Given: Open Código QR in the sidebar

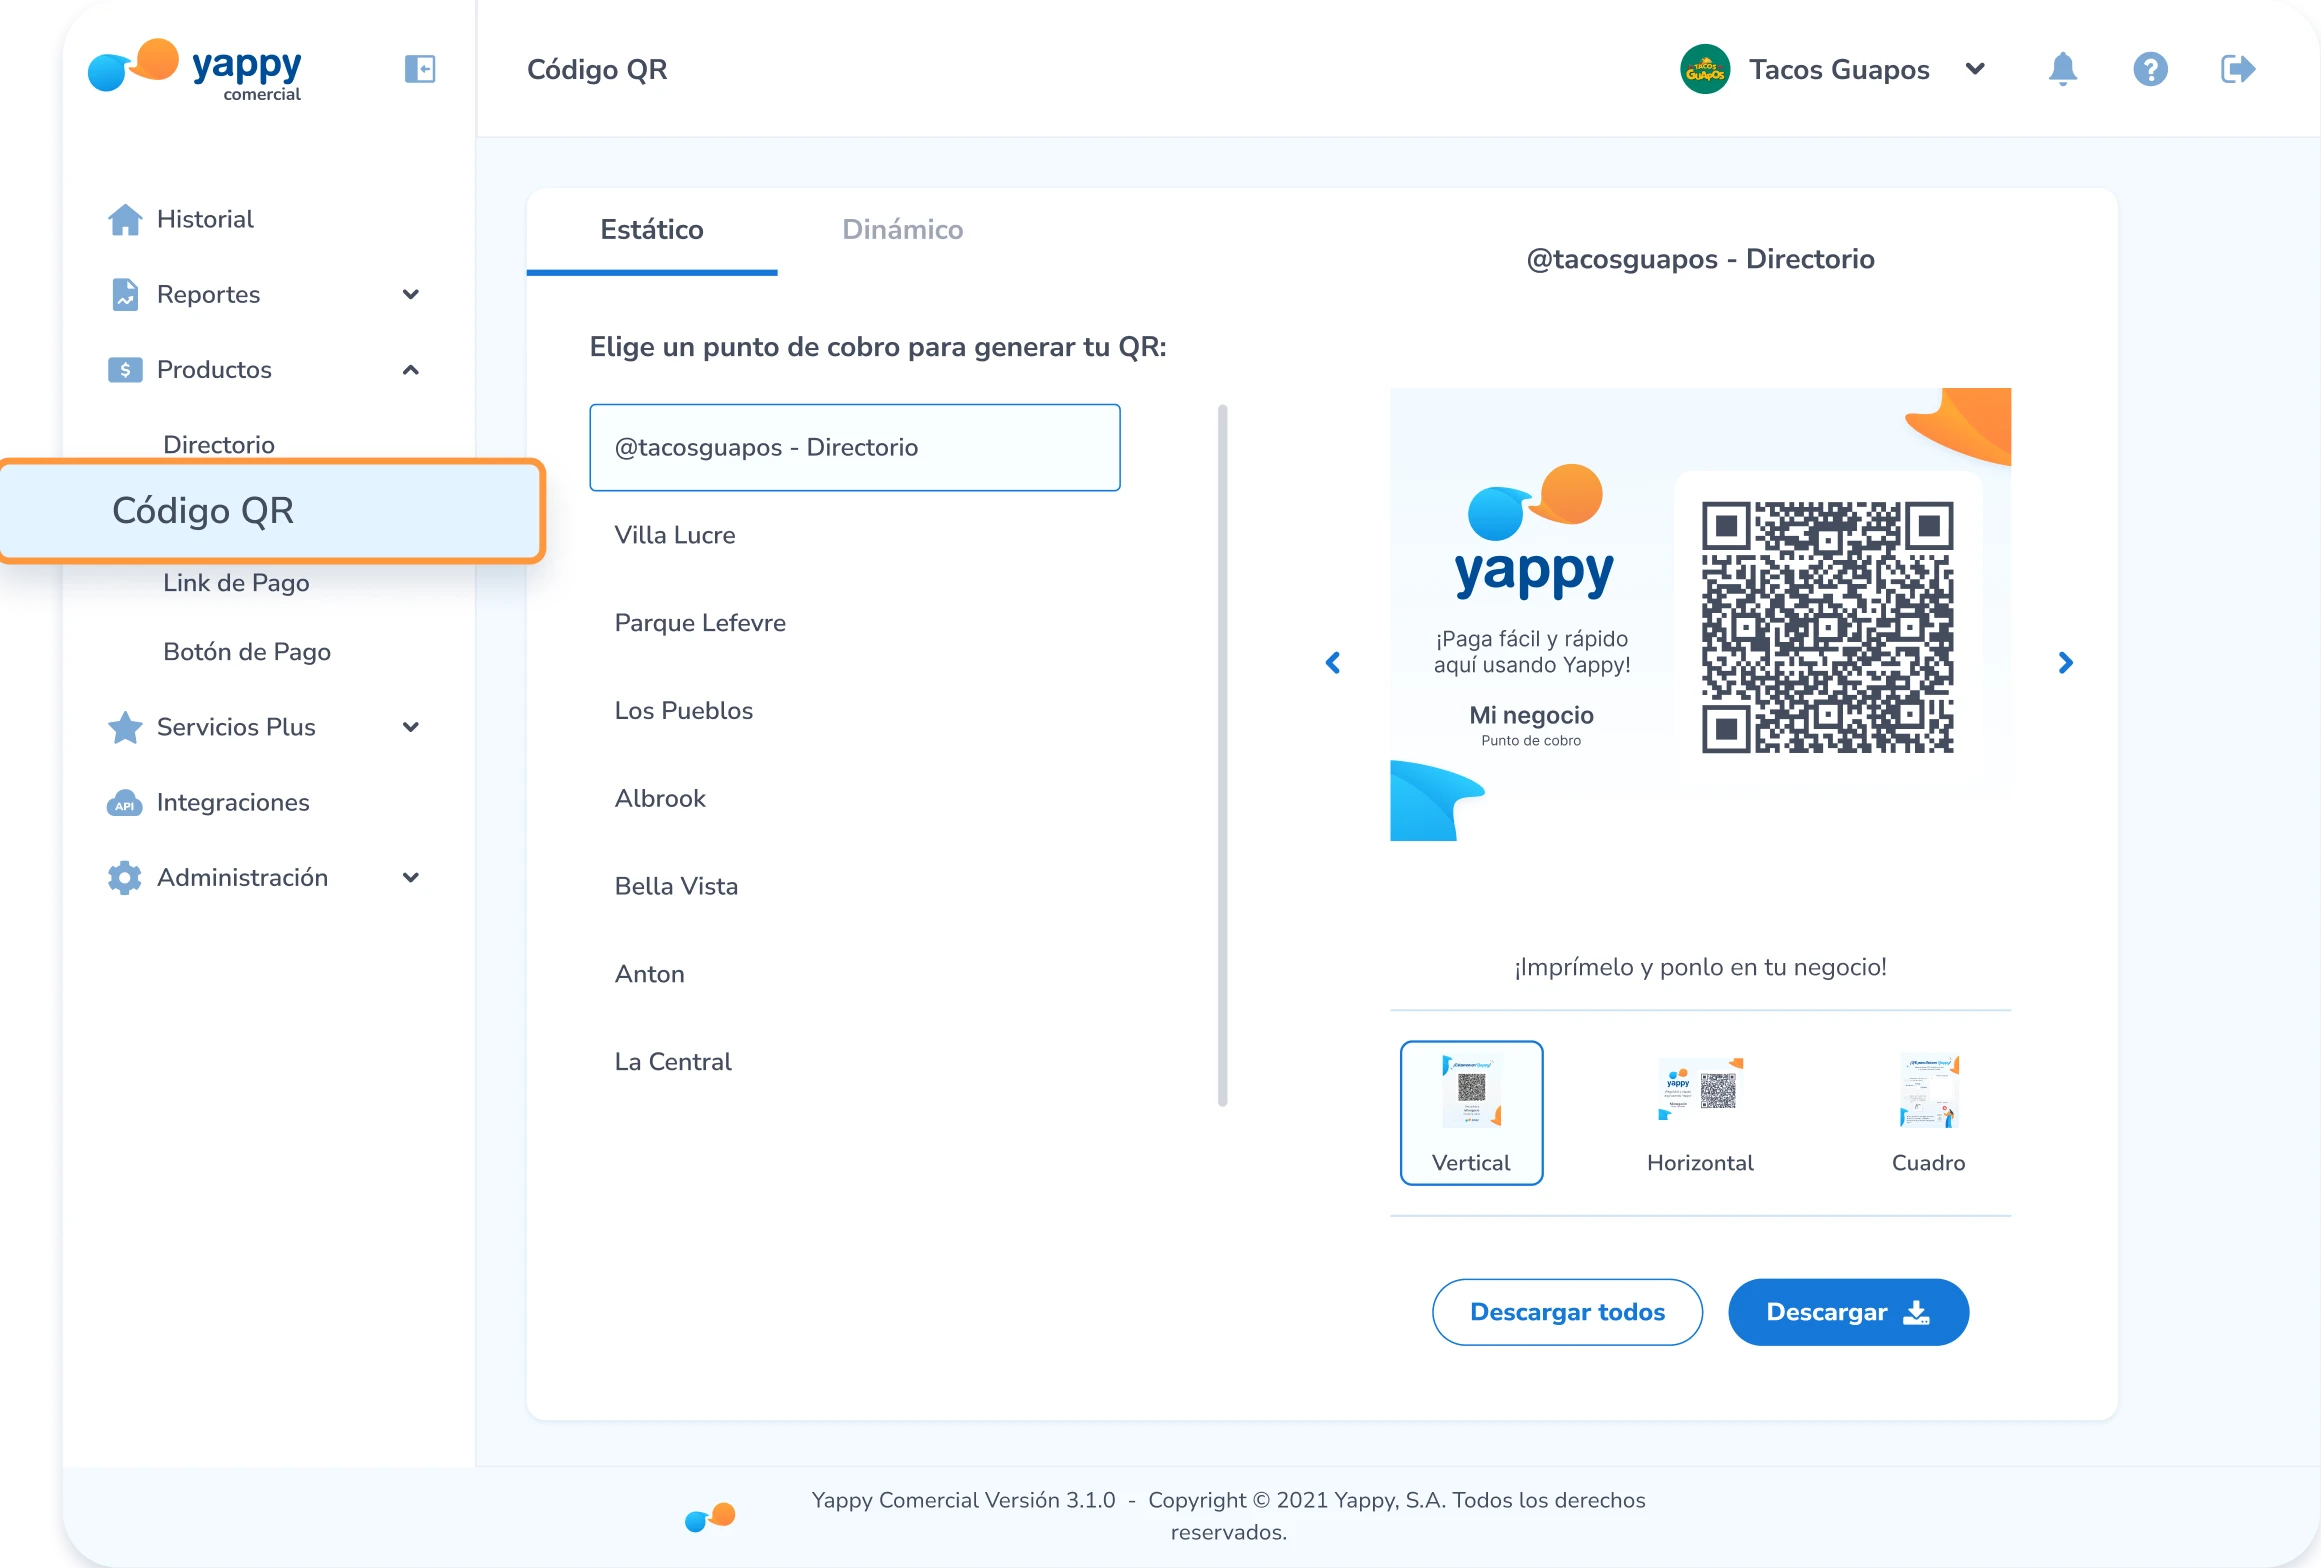Looking at the screenshot, I should tap(270, 511).
